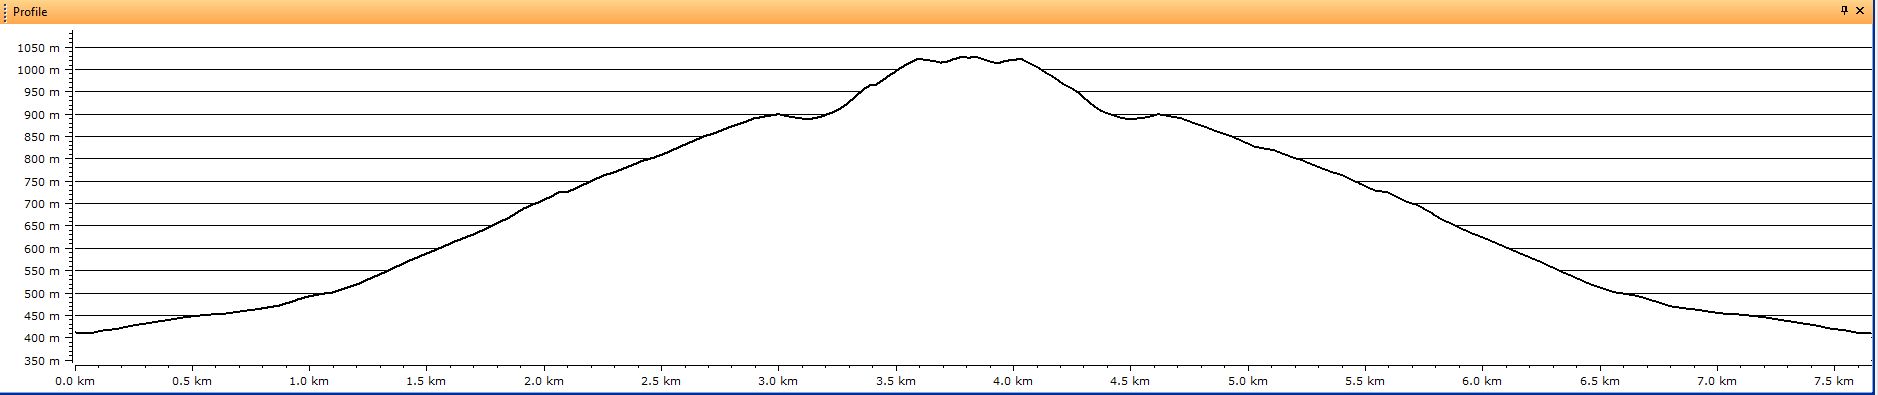Select the 900 m elevation label
Screen dimensions: 1878x395
42,115
